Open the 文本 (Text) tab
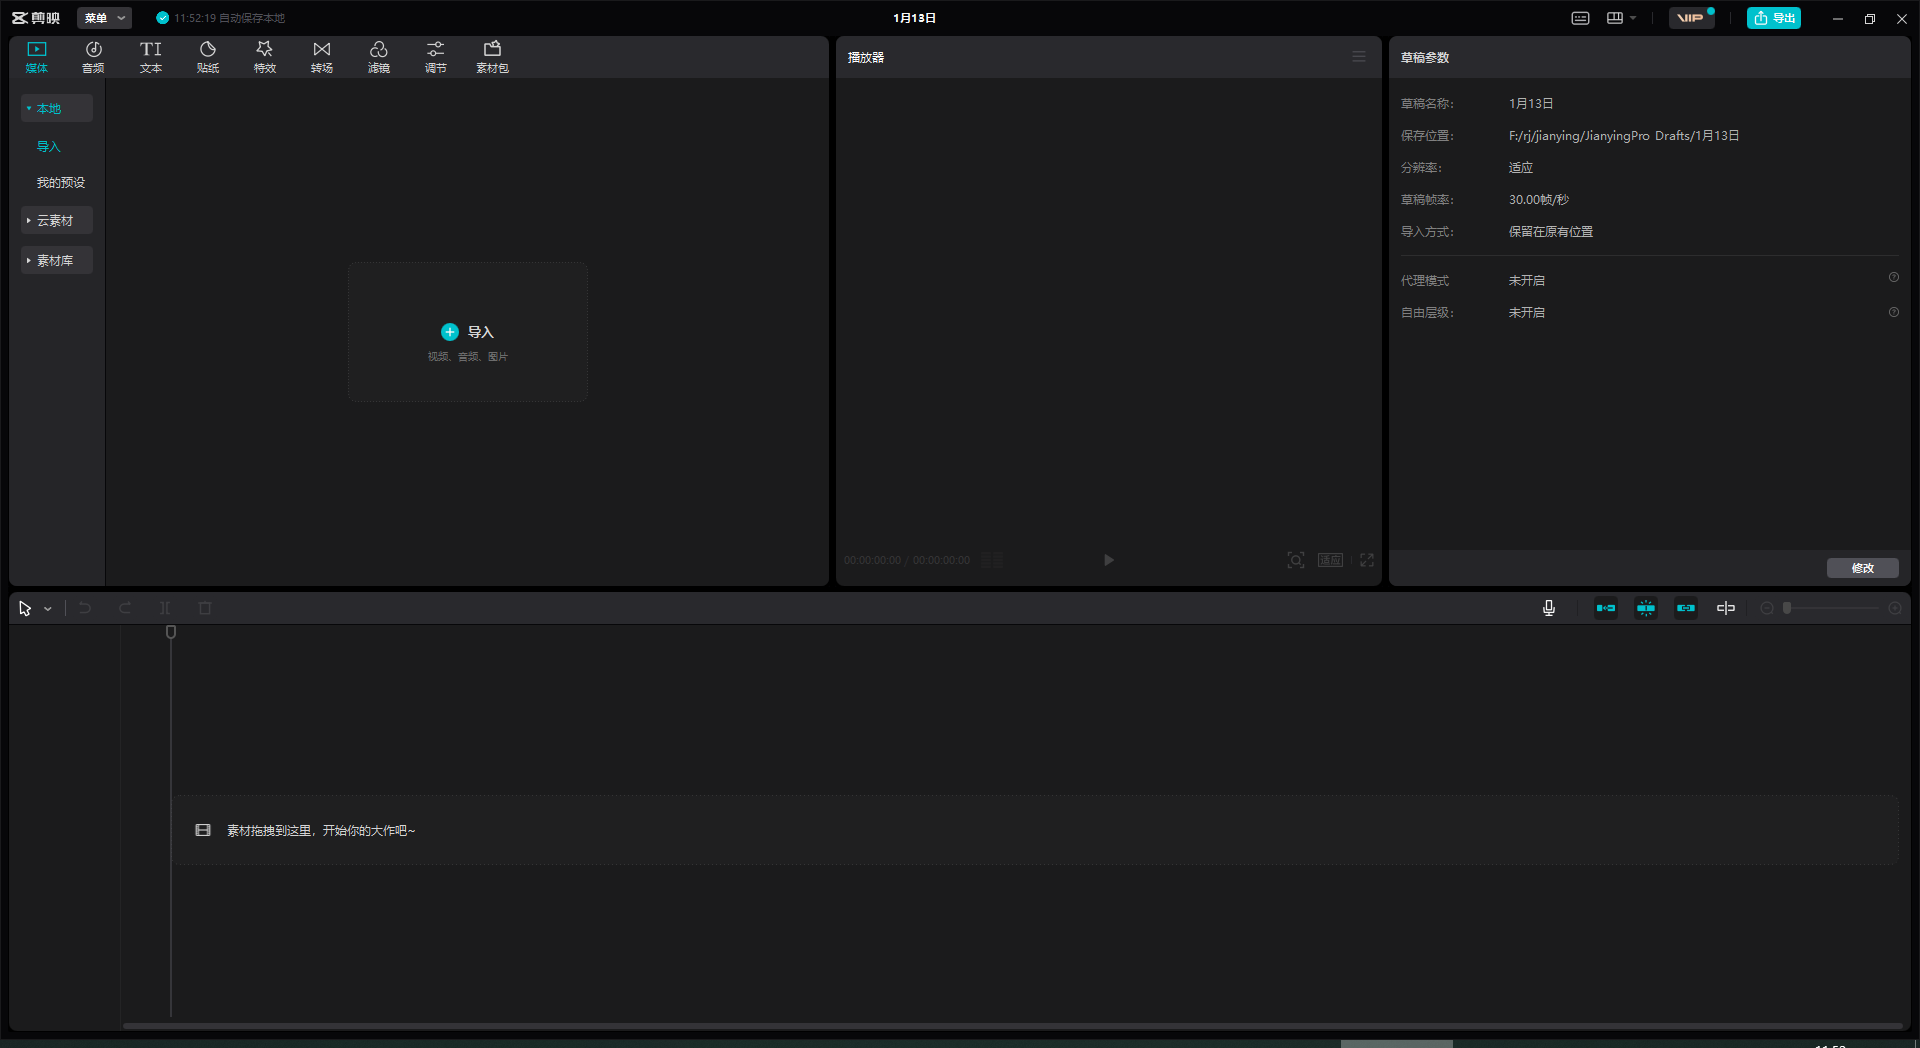This screenshot has width=1920, height=1048. coord(151,57)
